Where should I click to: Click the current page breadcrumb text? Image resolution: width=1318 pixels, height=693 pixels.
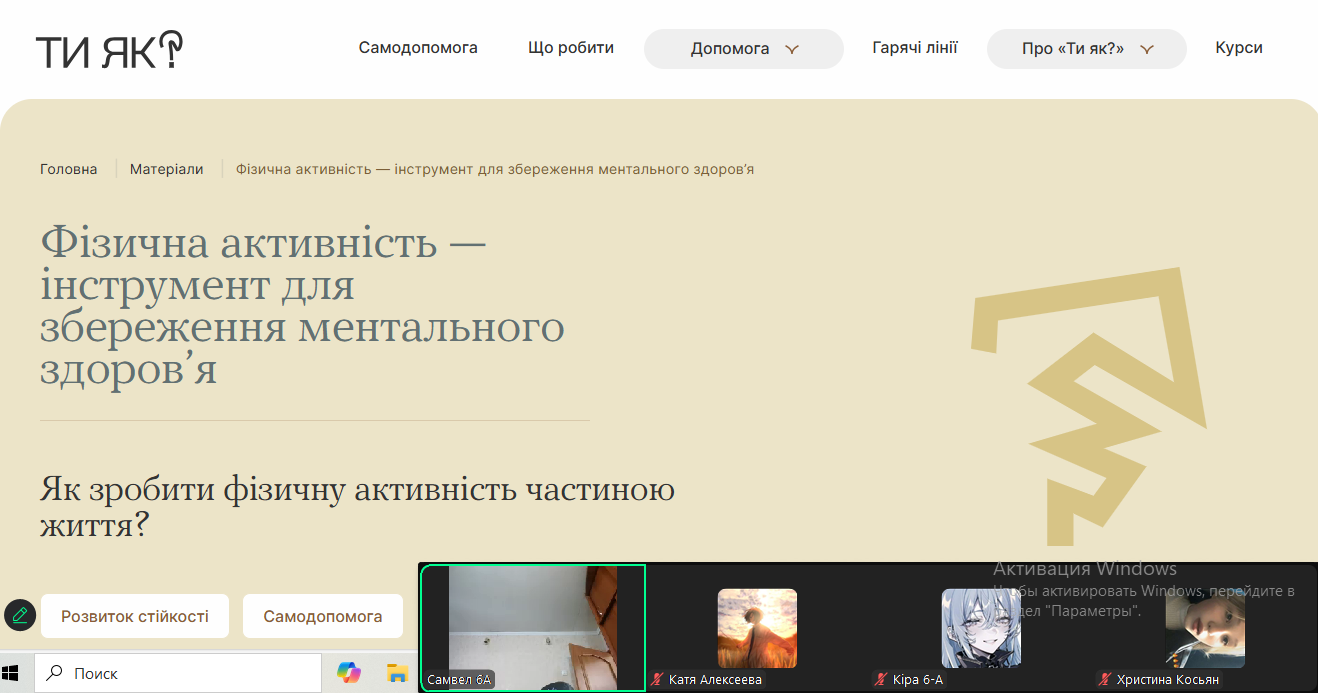[x=495, y=169]
